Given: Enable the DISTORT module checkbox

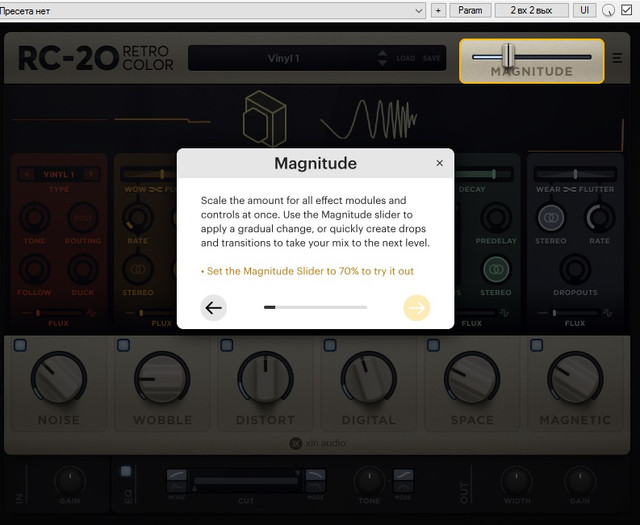Looking at the screenshot, I should coord(227,345).
